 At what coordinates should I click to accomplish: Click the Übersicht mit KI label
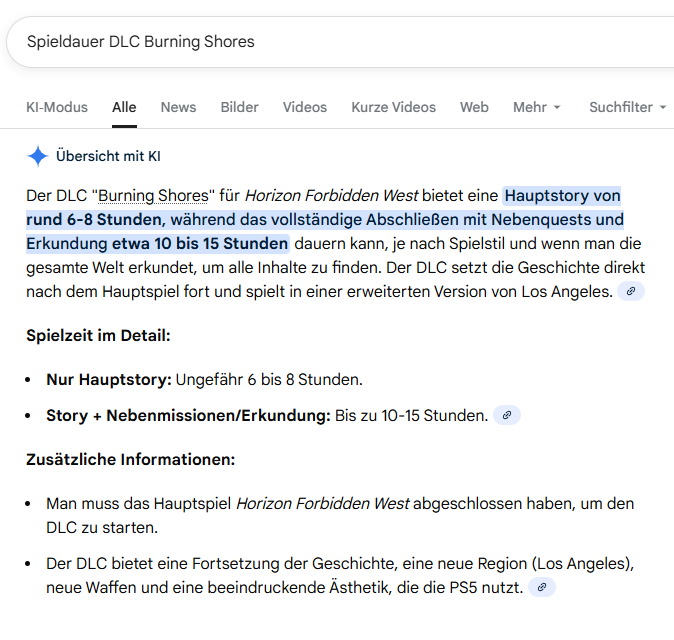(108, 156)
